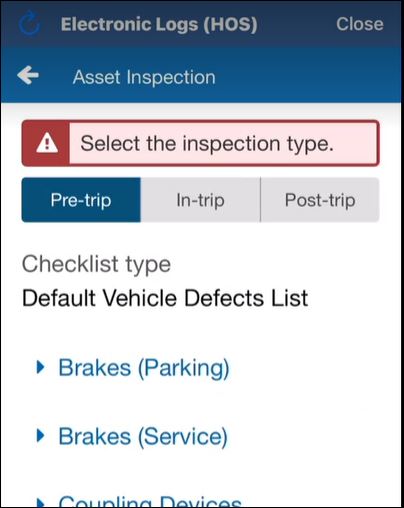Click the "Select the inspection type." message text
Screen dimensions: 404x508
[x=207, y=144]
